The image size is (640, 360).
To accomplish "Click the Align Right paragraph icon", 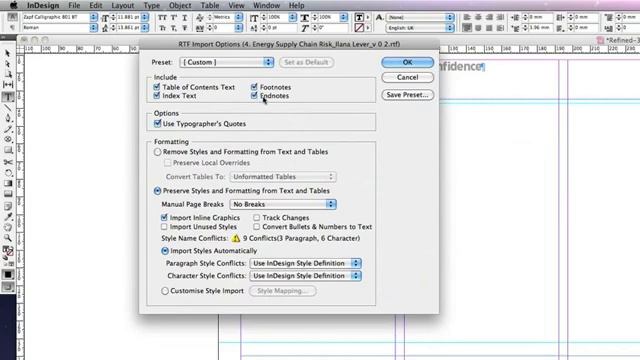I will click(489, 18).
